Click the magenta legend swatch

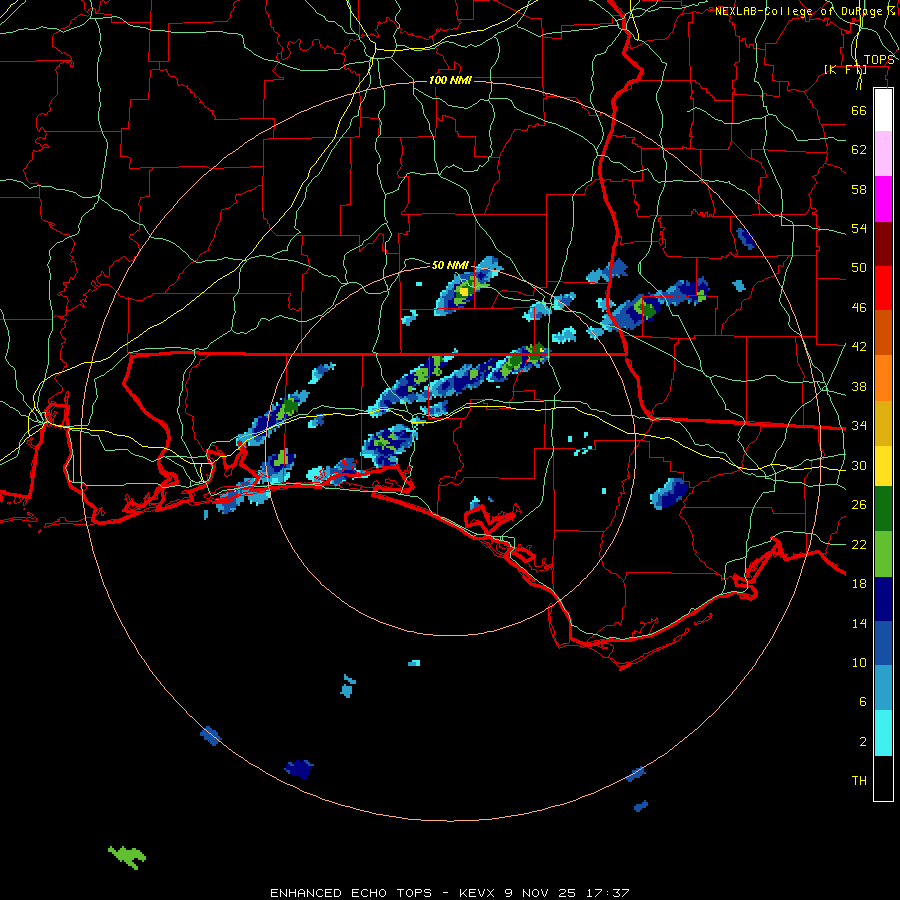click(x=883, y=199)
